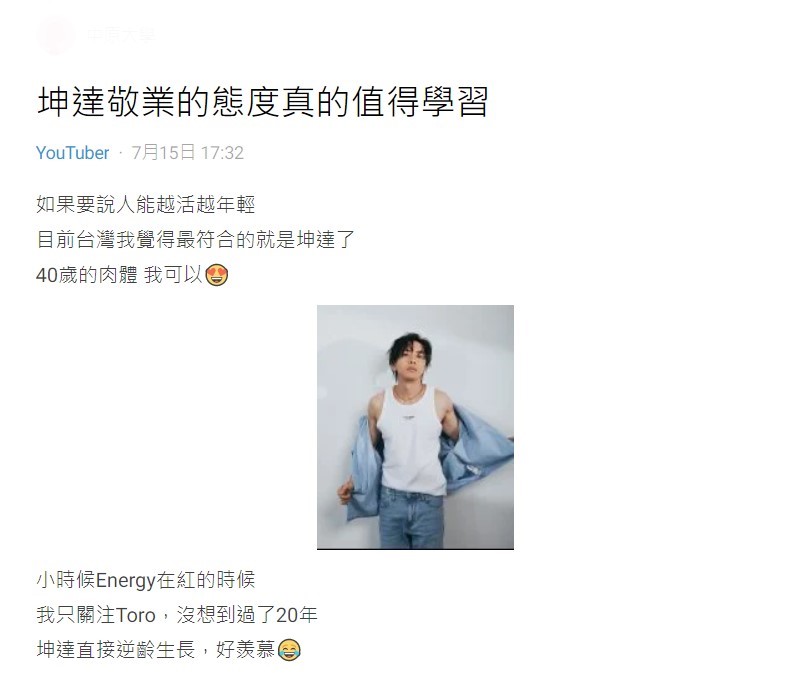
Task: Click the word Energy in the post
Action: tap(125, 580)
